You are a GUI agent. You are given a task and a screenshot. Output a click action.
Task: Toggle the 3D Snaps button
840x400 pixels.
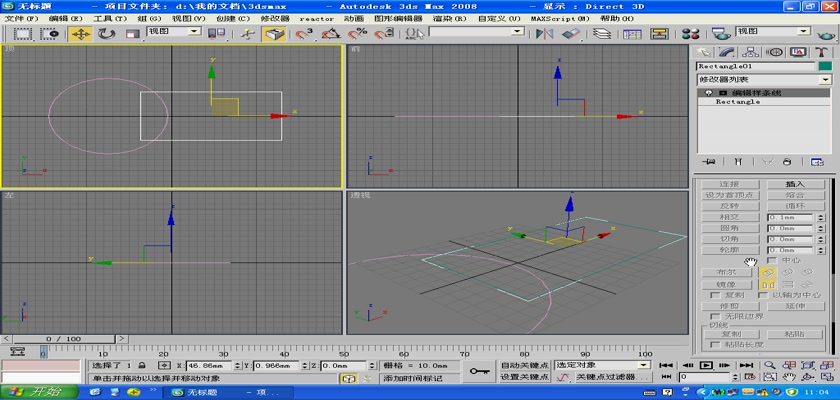coord(305,34)
